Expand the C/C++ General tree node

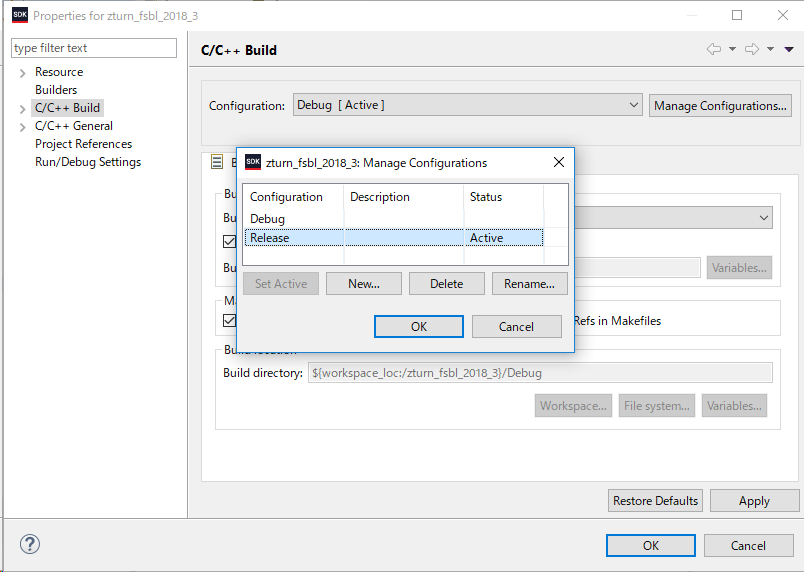[23, 126]
